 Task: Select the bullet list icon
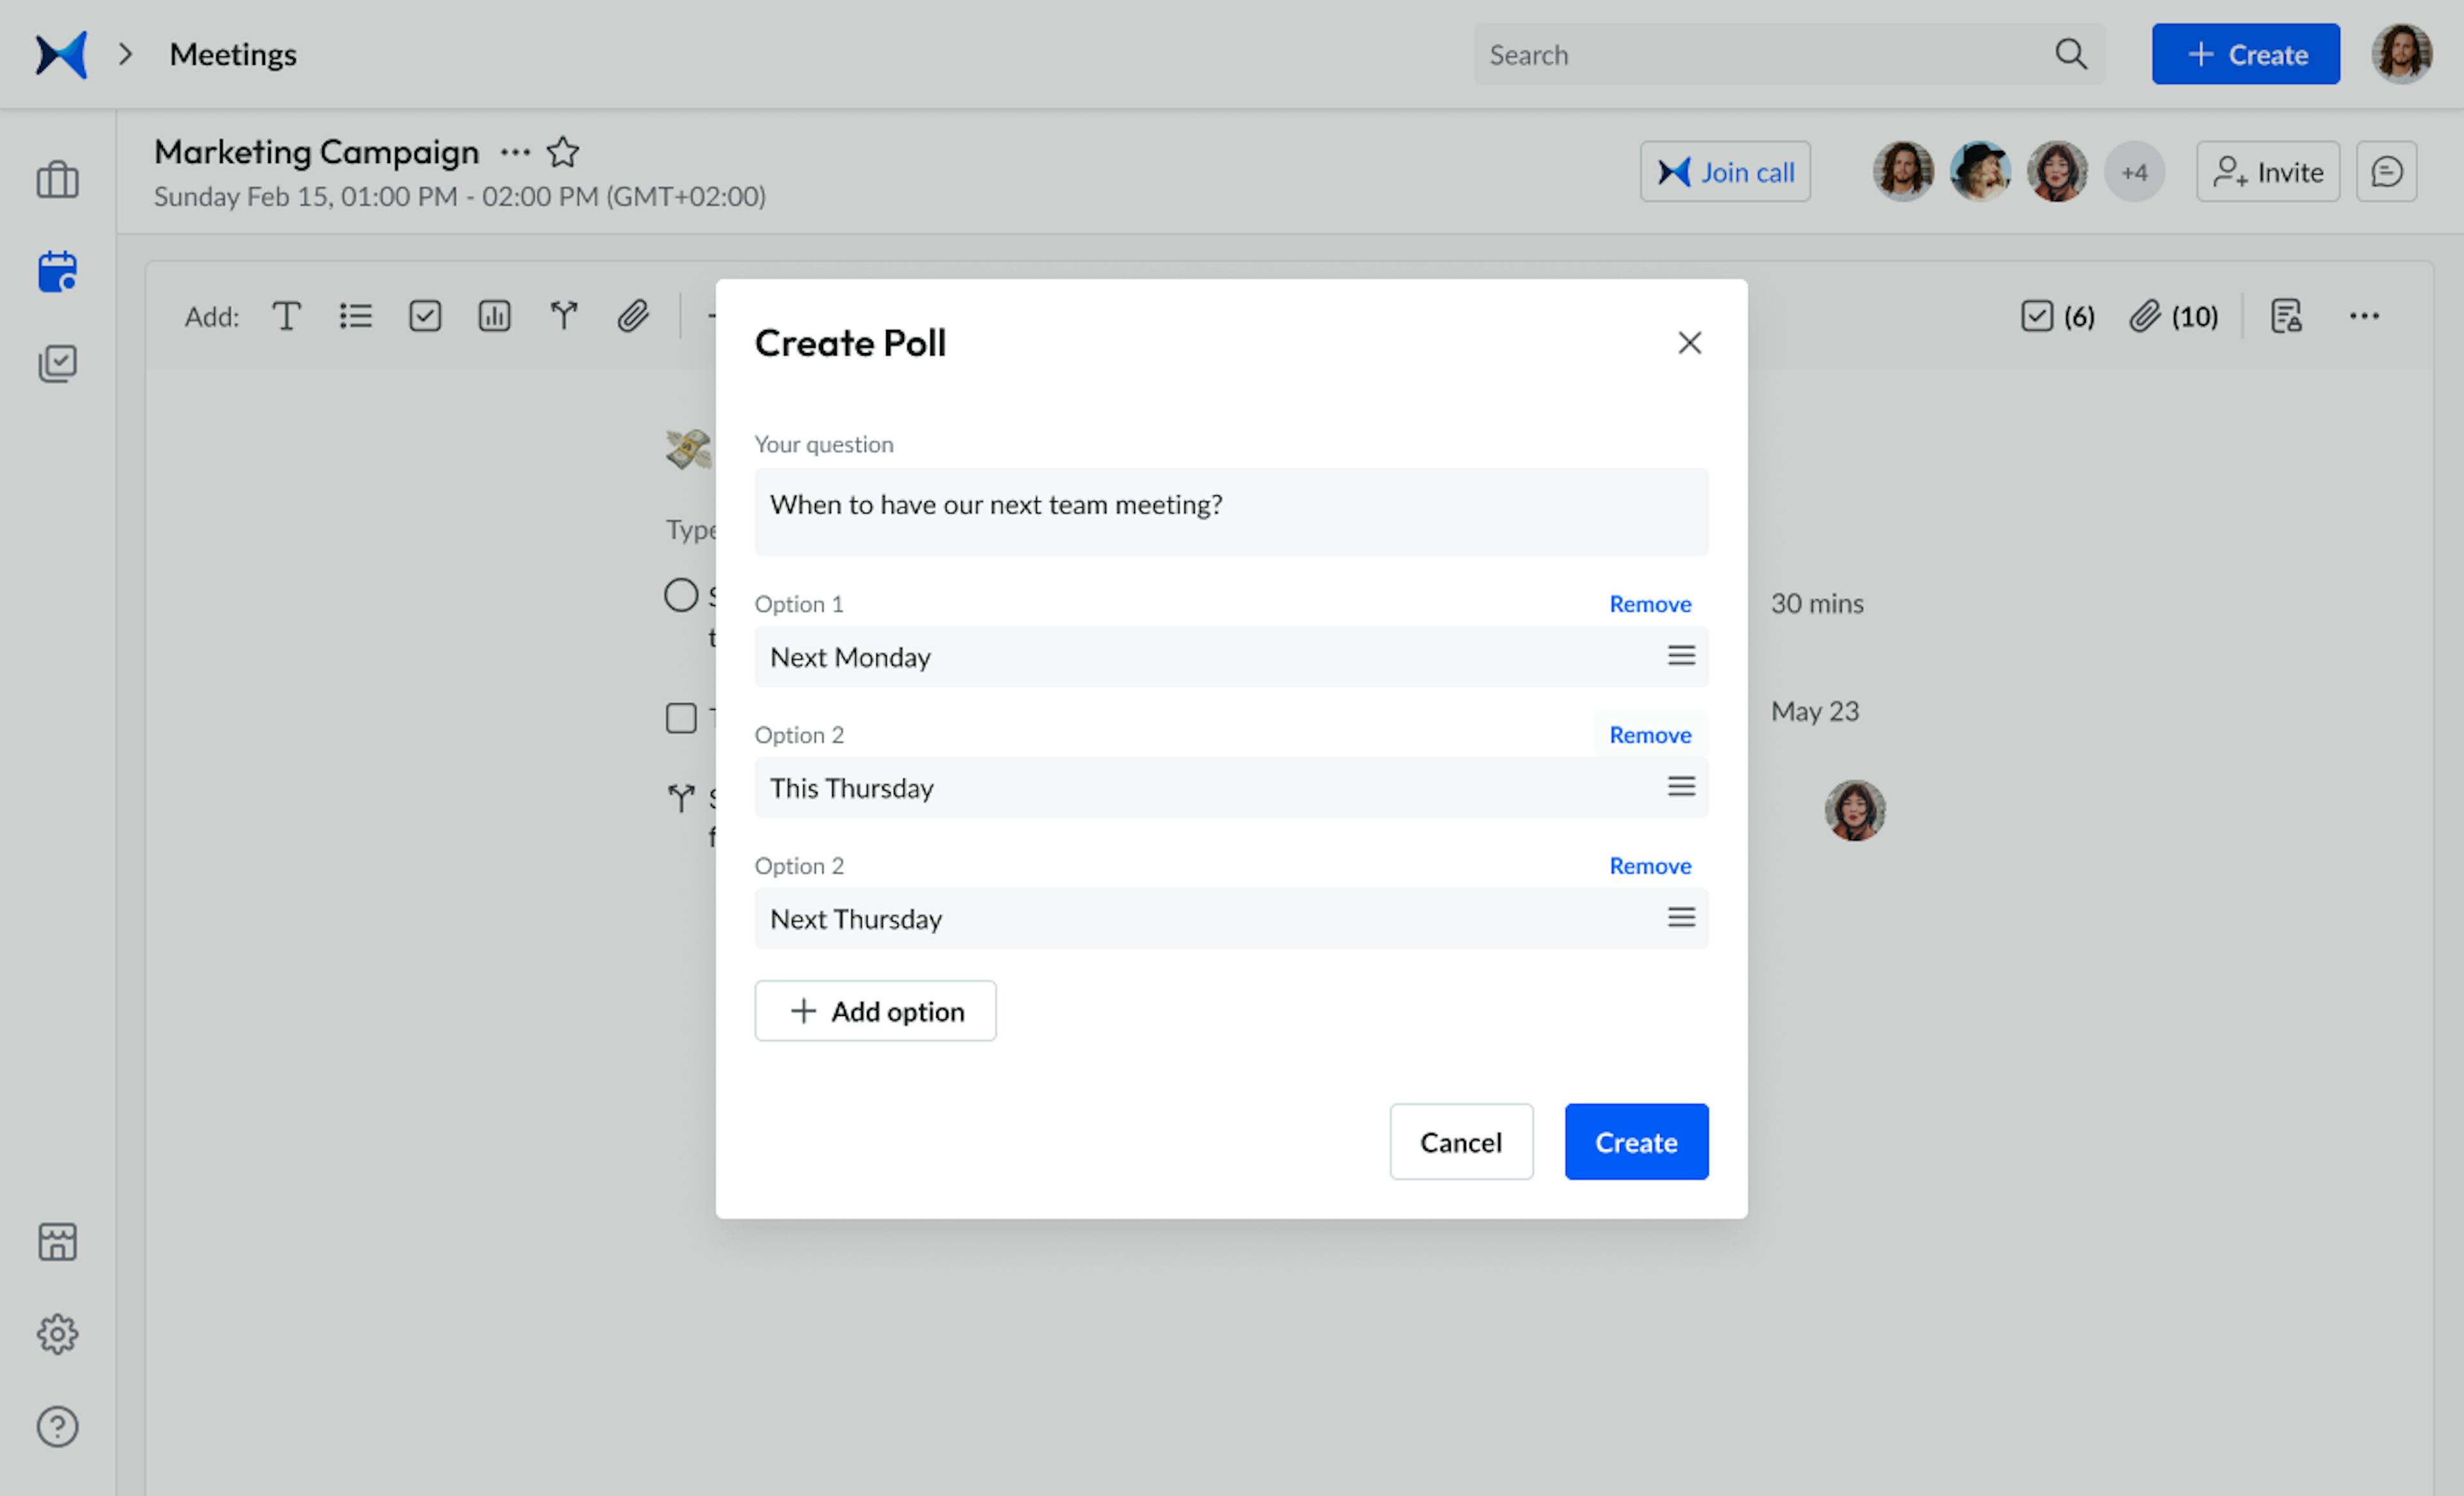tap(354, 315)
